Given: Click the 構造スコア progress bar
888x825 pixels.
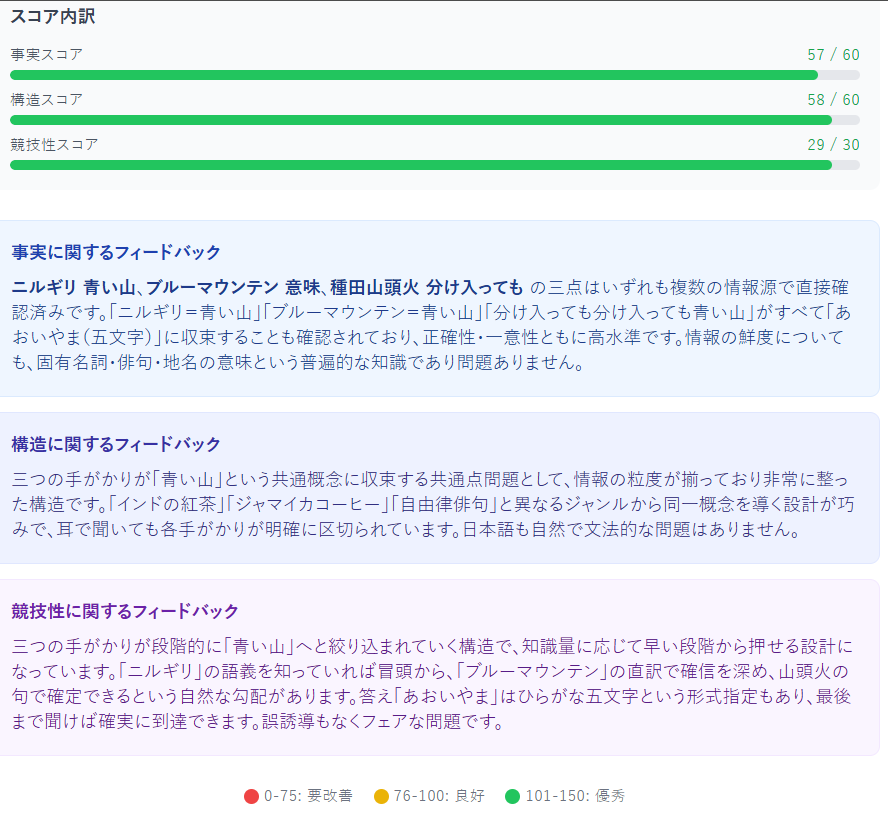Looking at the screenshot, I should coord(435,120).
